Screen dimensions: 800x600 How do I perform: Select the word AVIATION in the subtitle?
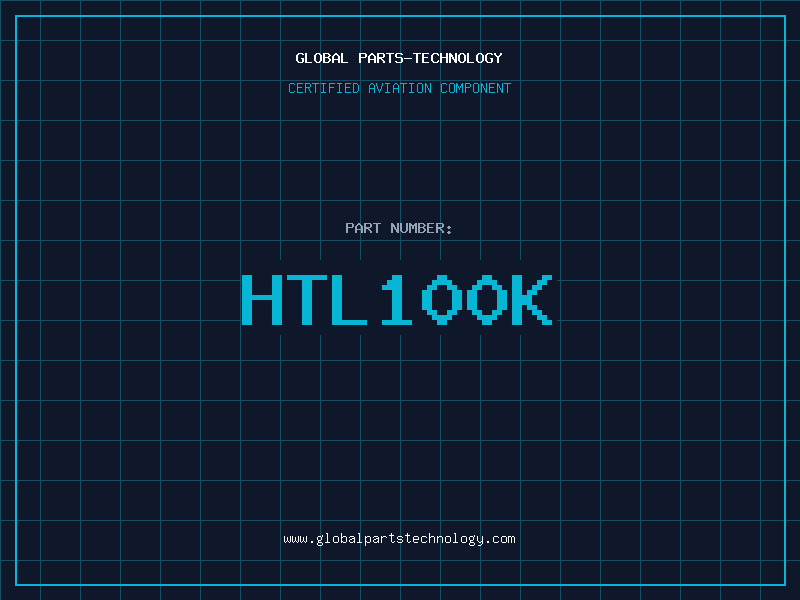[400, 88]
